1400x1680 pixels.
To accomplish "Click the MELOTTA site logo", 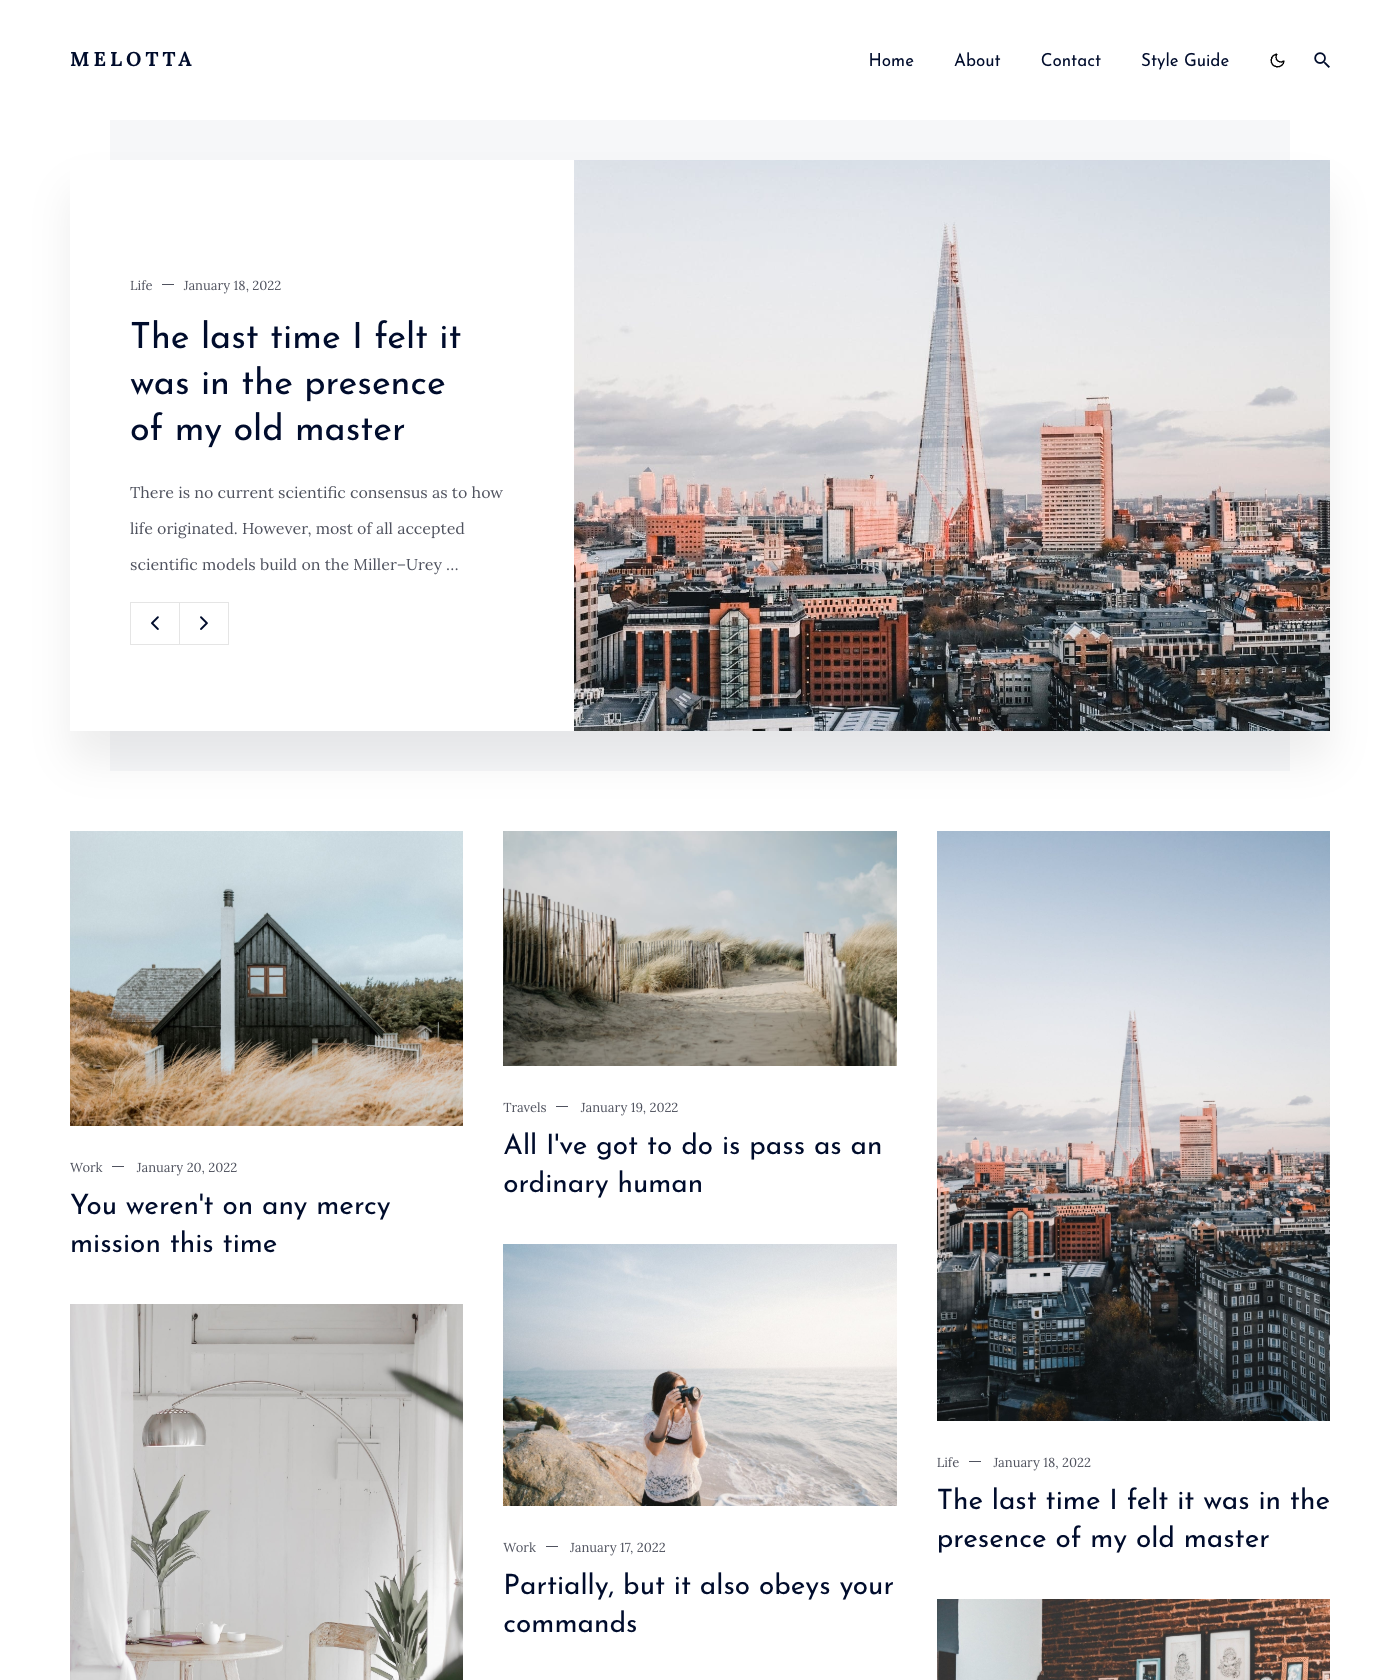I will [x=132, y=60].
